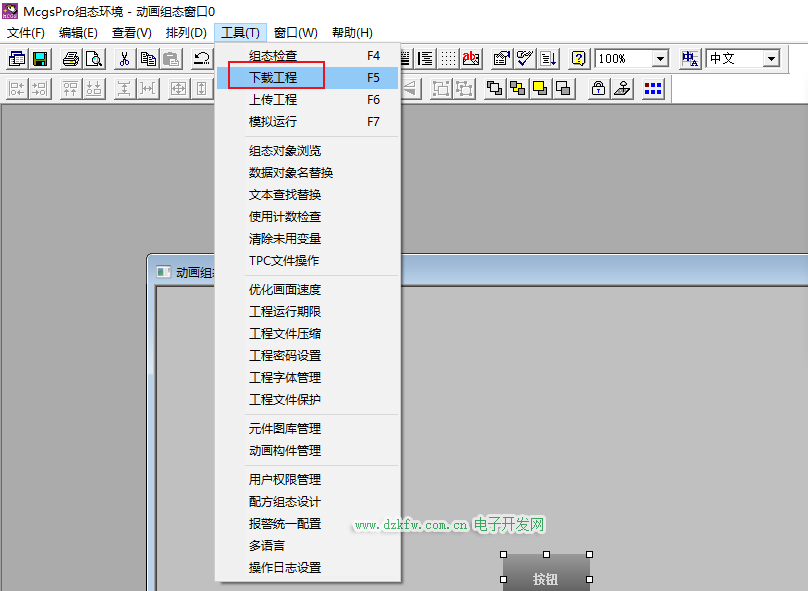This screenshot has width=808, height=591.
Task: Click the Copy toolbar icon
Action: click(x=148, y=59)
